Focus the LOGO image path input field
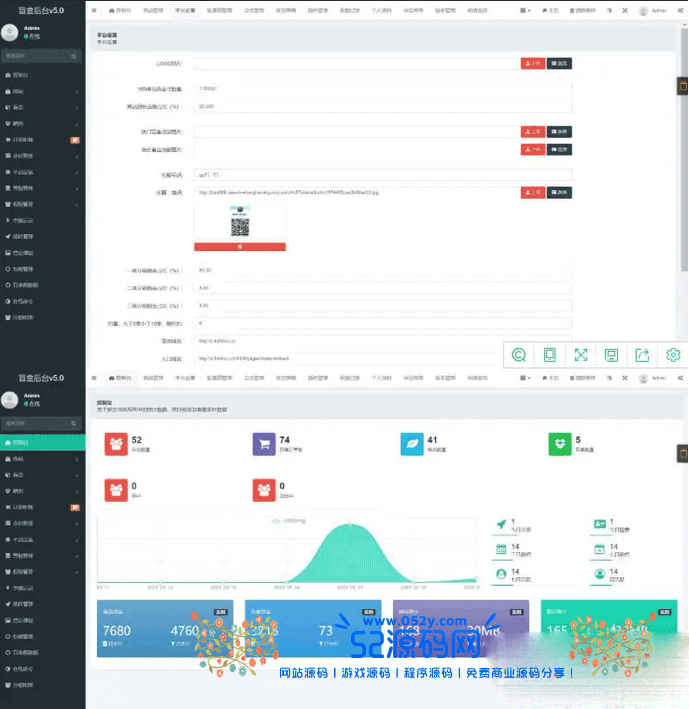Image resolution: width=689 pixels, height=709 pixels. pyautogui.click(x=356, y=63)
